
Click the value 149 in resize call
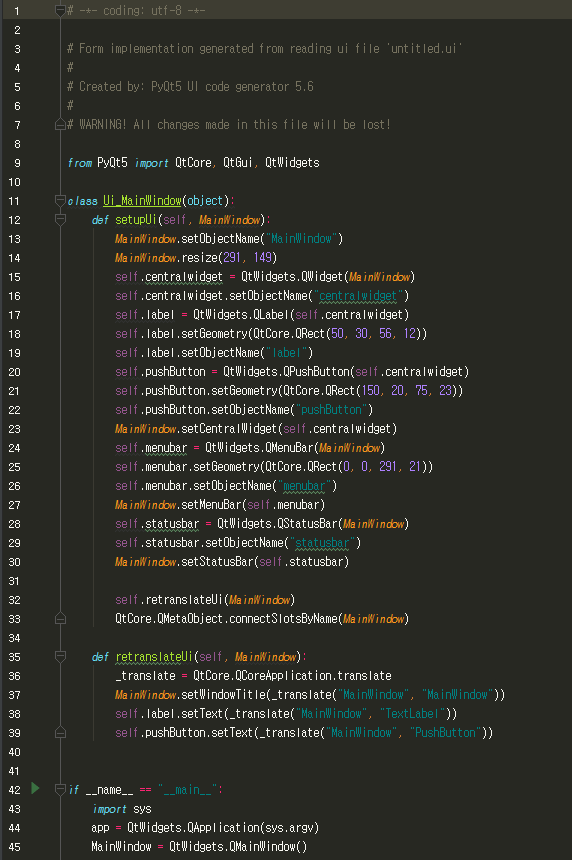[263, 258]
